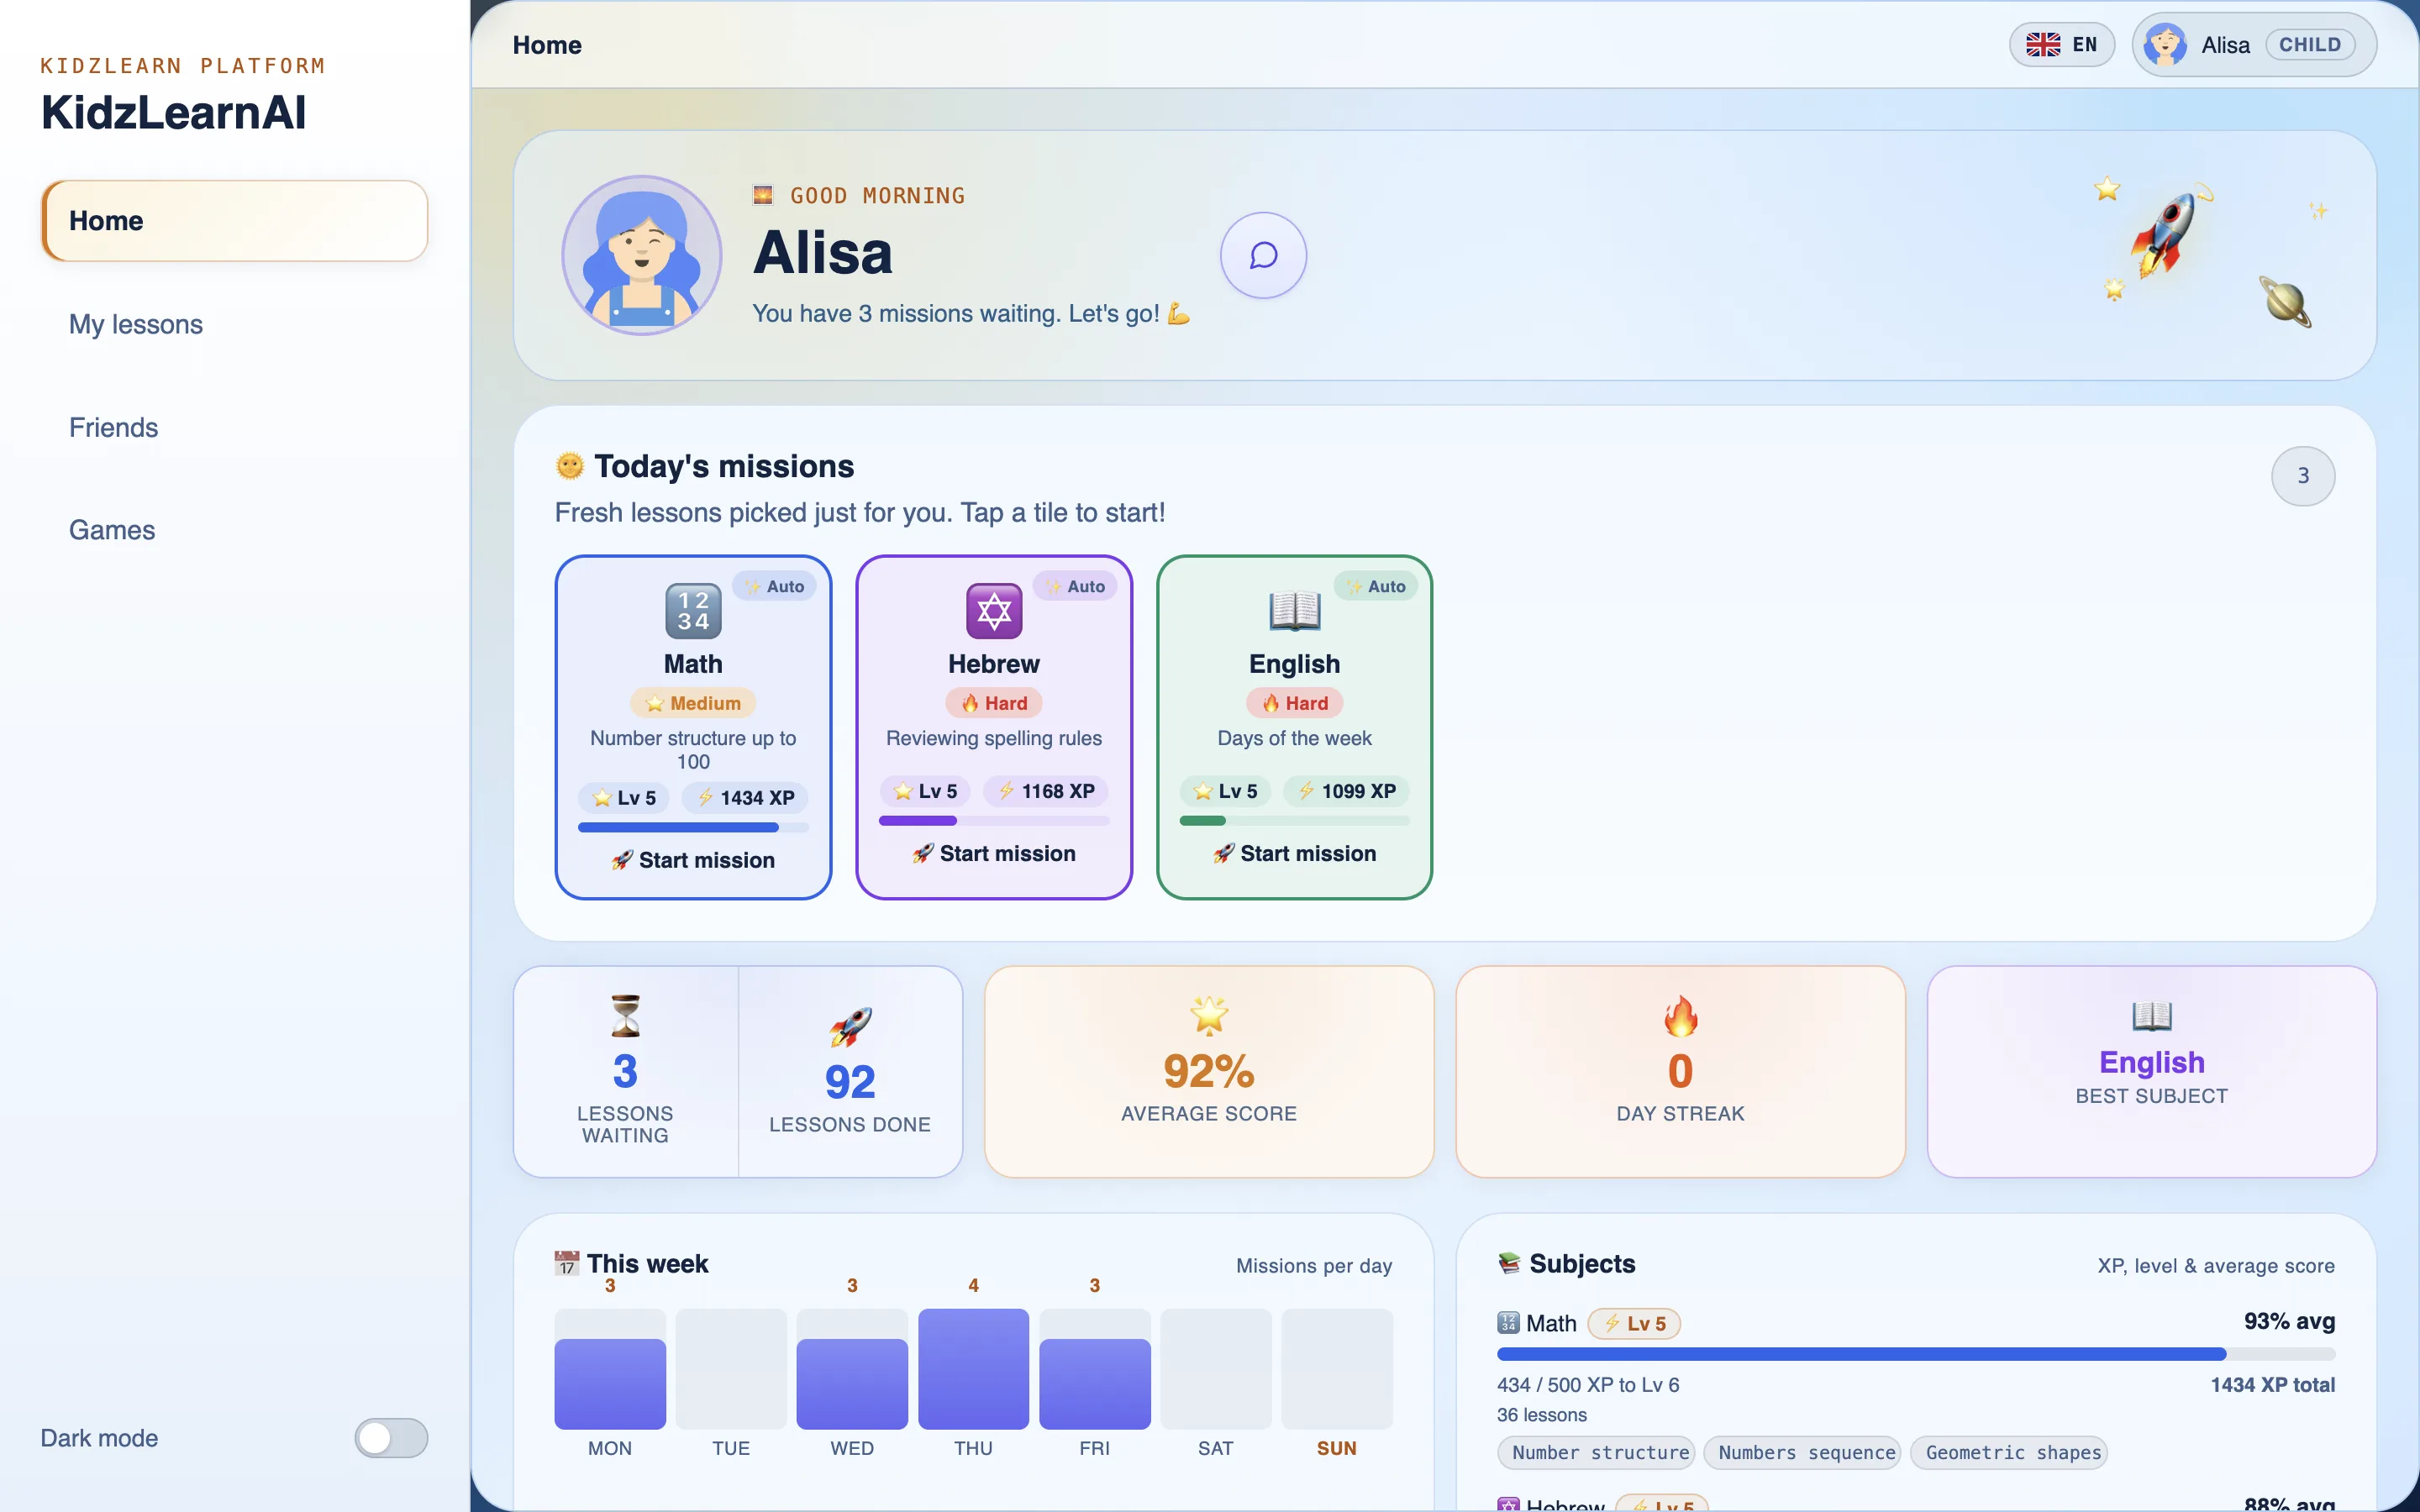Click the Math mission numbers icon
This screenshot has height=1512, width=2420.
point(693,610)
